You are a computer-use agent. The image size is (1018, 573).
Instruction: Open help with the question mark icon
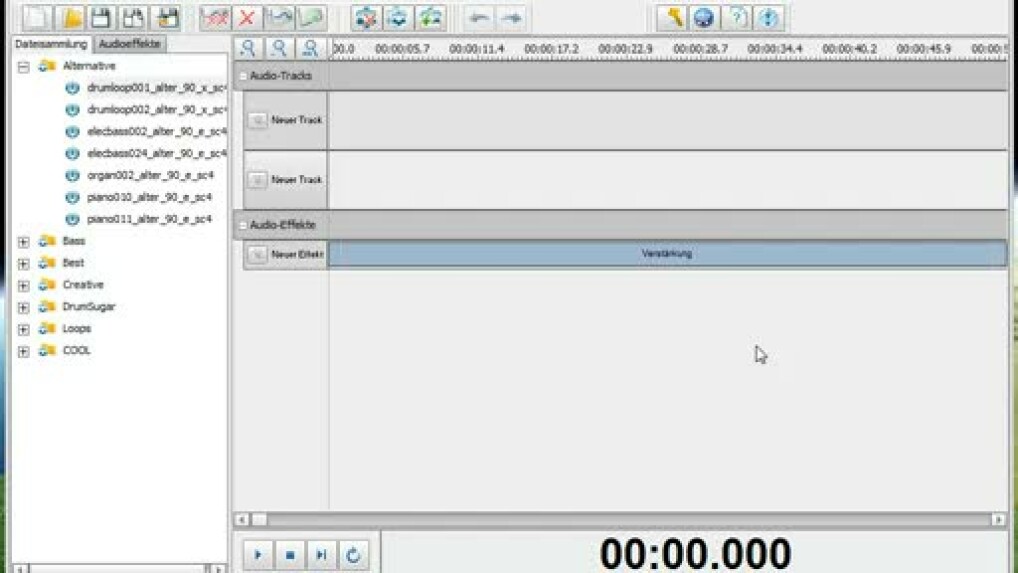click(x=736, y=17)
